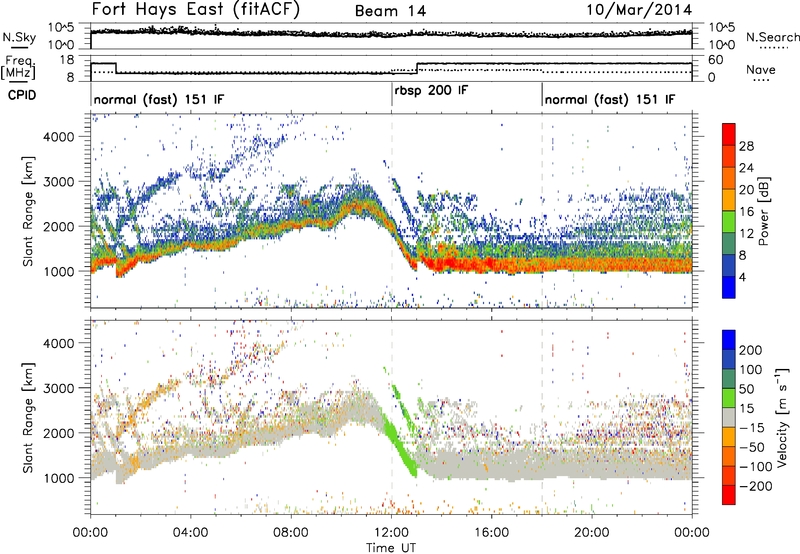Pick the bright blue bottom Power colorbar segment
The image size is (800, 554).
pos(729,287)
